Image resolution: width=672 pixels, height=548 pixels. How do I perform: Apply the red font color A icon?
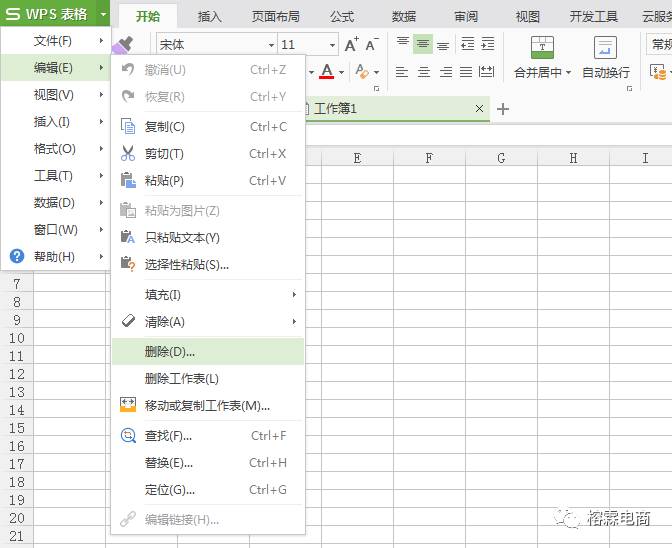point(327,72)
